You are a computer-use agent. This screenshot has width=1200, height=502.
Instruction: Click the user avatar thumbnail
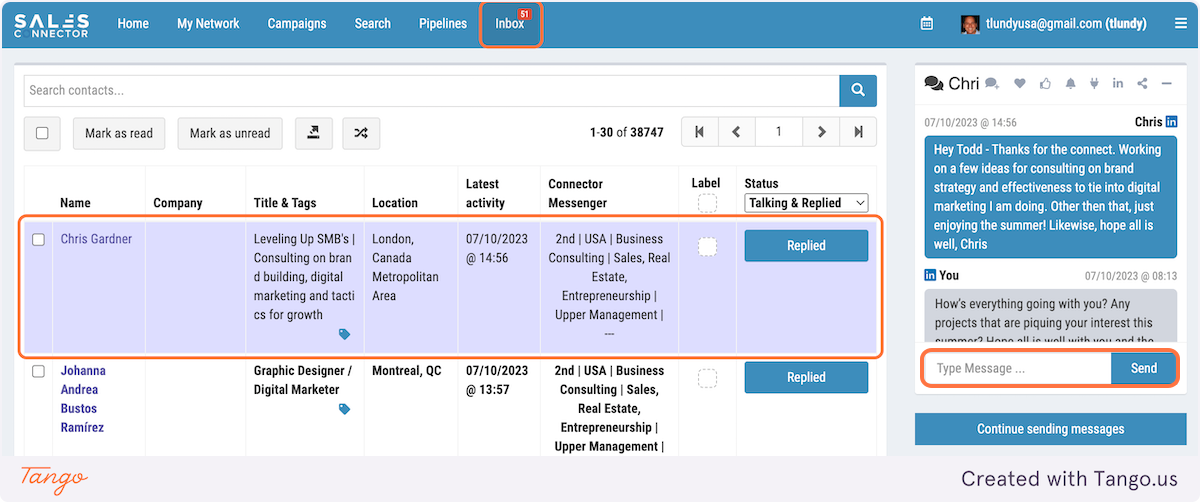pos(970,24)
